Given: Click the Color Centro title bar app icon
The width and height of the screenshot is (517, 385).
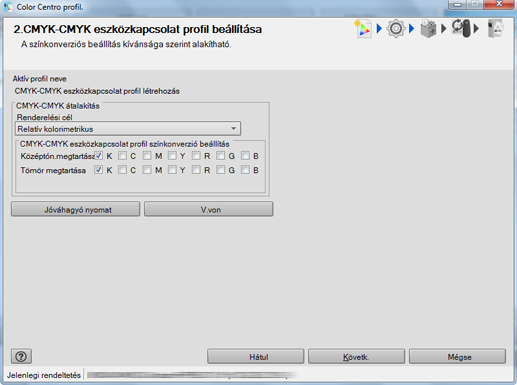Looking at the screenshot, I should coord(8,7).
